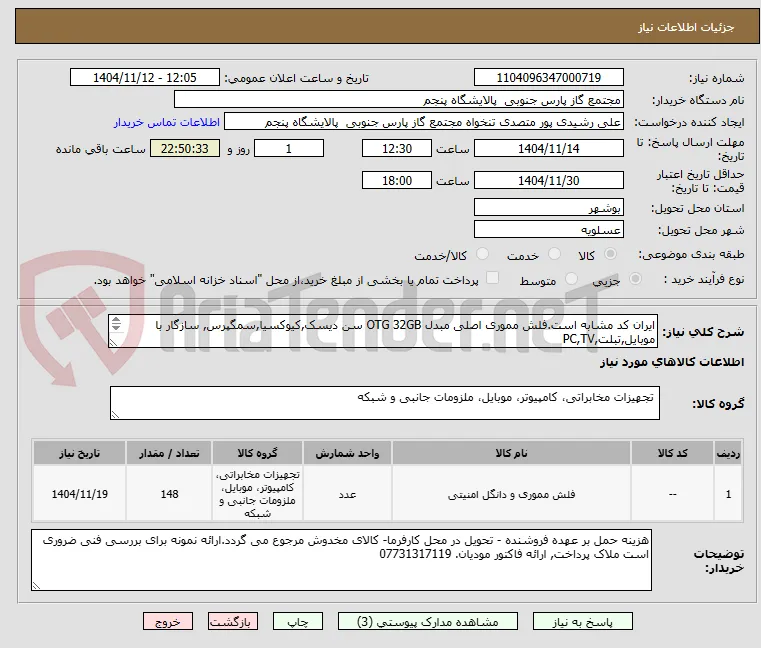Click the 'چاپ' print button
The height and width of the screenshot is (648, 761).
click(x=298, y=621)
